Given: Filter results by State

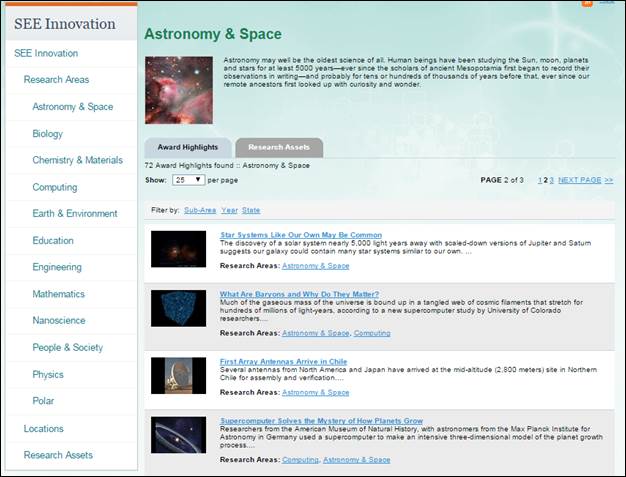Looking at the screenshot, I should pos(251,210).
